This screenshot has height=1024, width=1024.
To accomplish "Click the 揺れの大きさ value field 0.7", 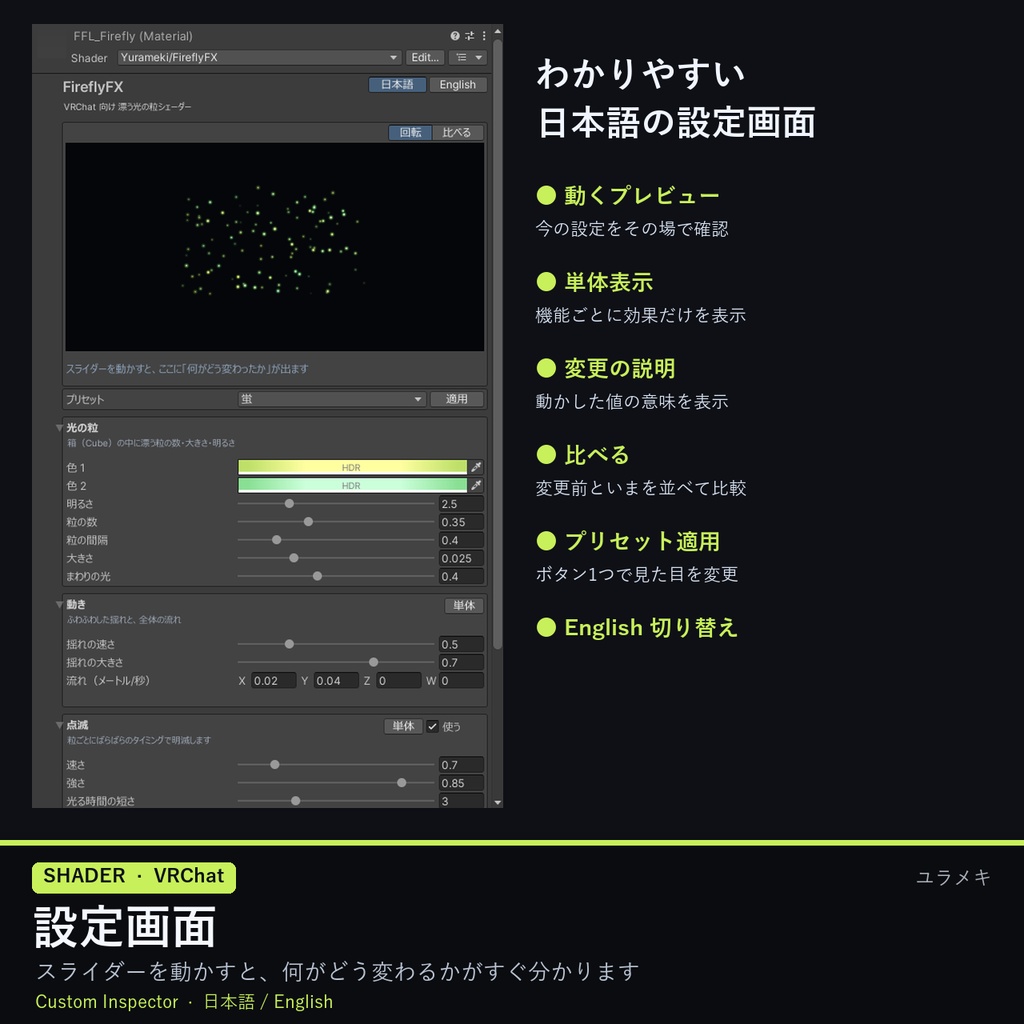I will pos(461,663).
